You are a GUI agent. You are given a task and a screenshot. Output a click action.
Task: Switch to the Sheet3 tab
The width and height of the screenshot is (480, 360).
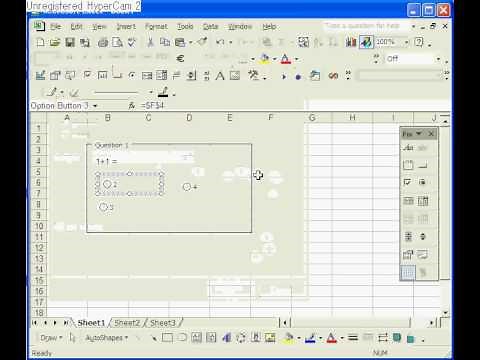163,323
